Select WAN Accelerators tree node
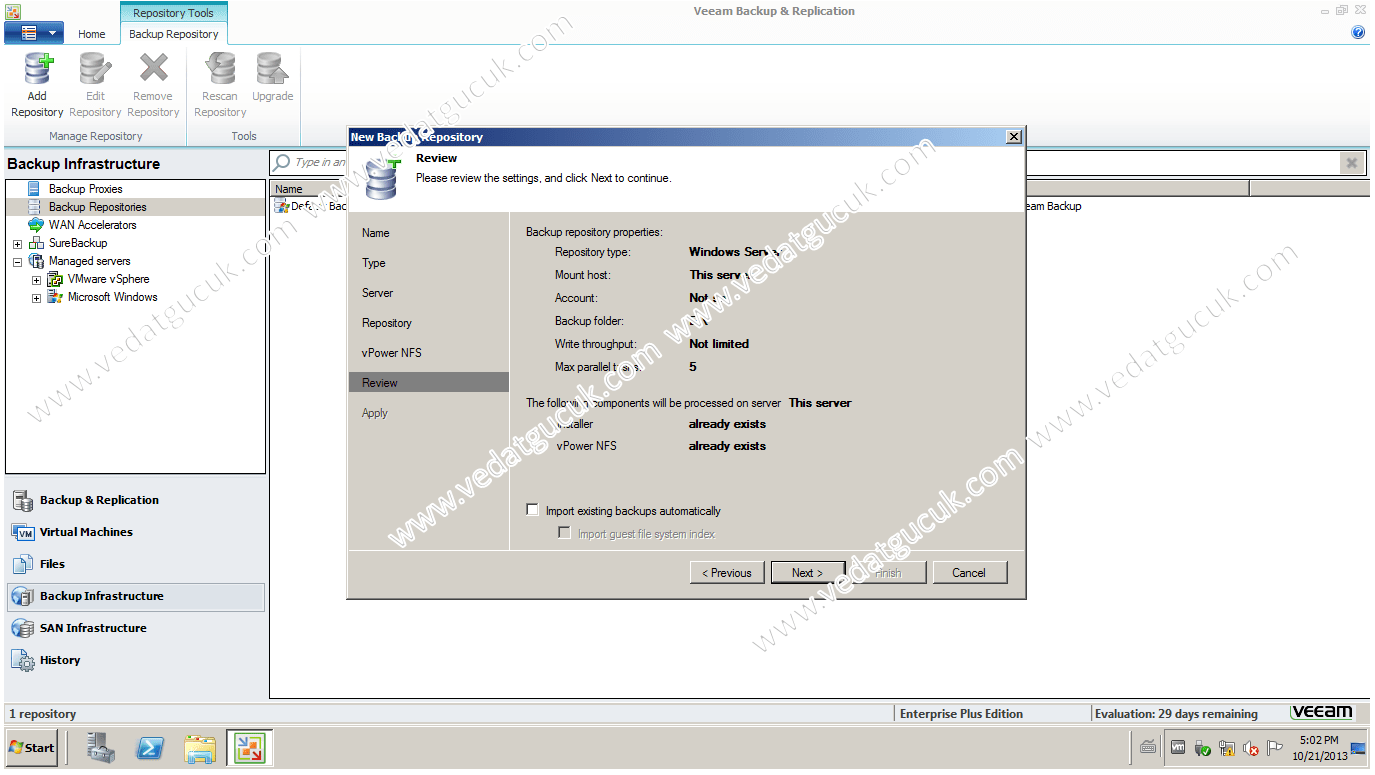1375x775 pixels. click(93, 225)
